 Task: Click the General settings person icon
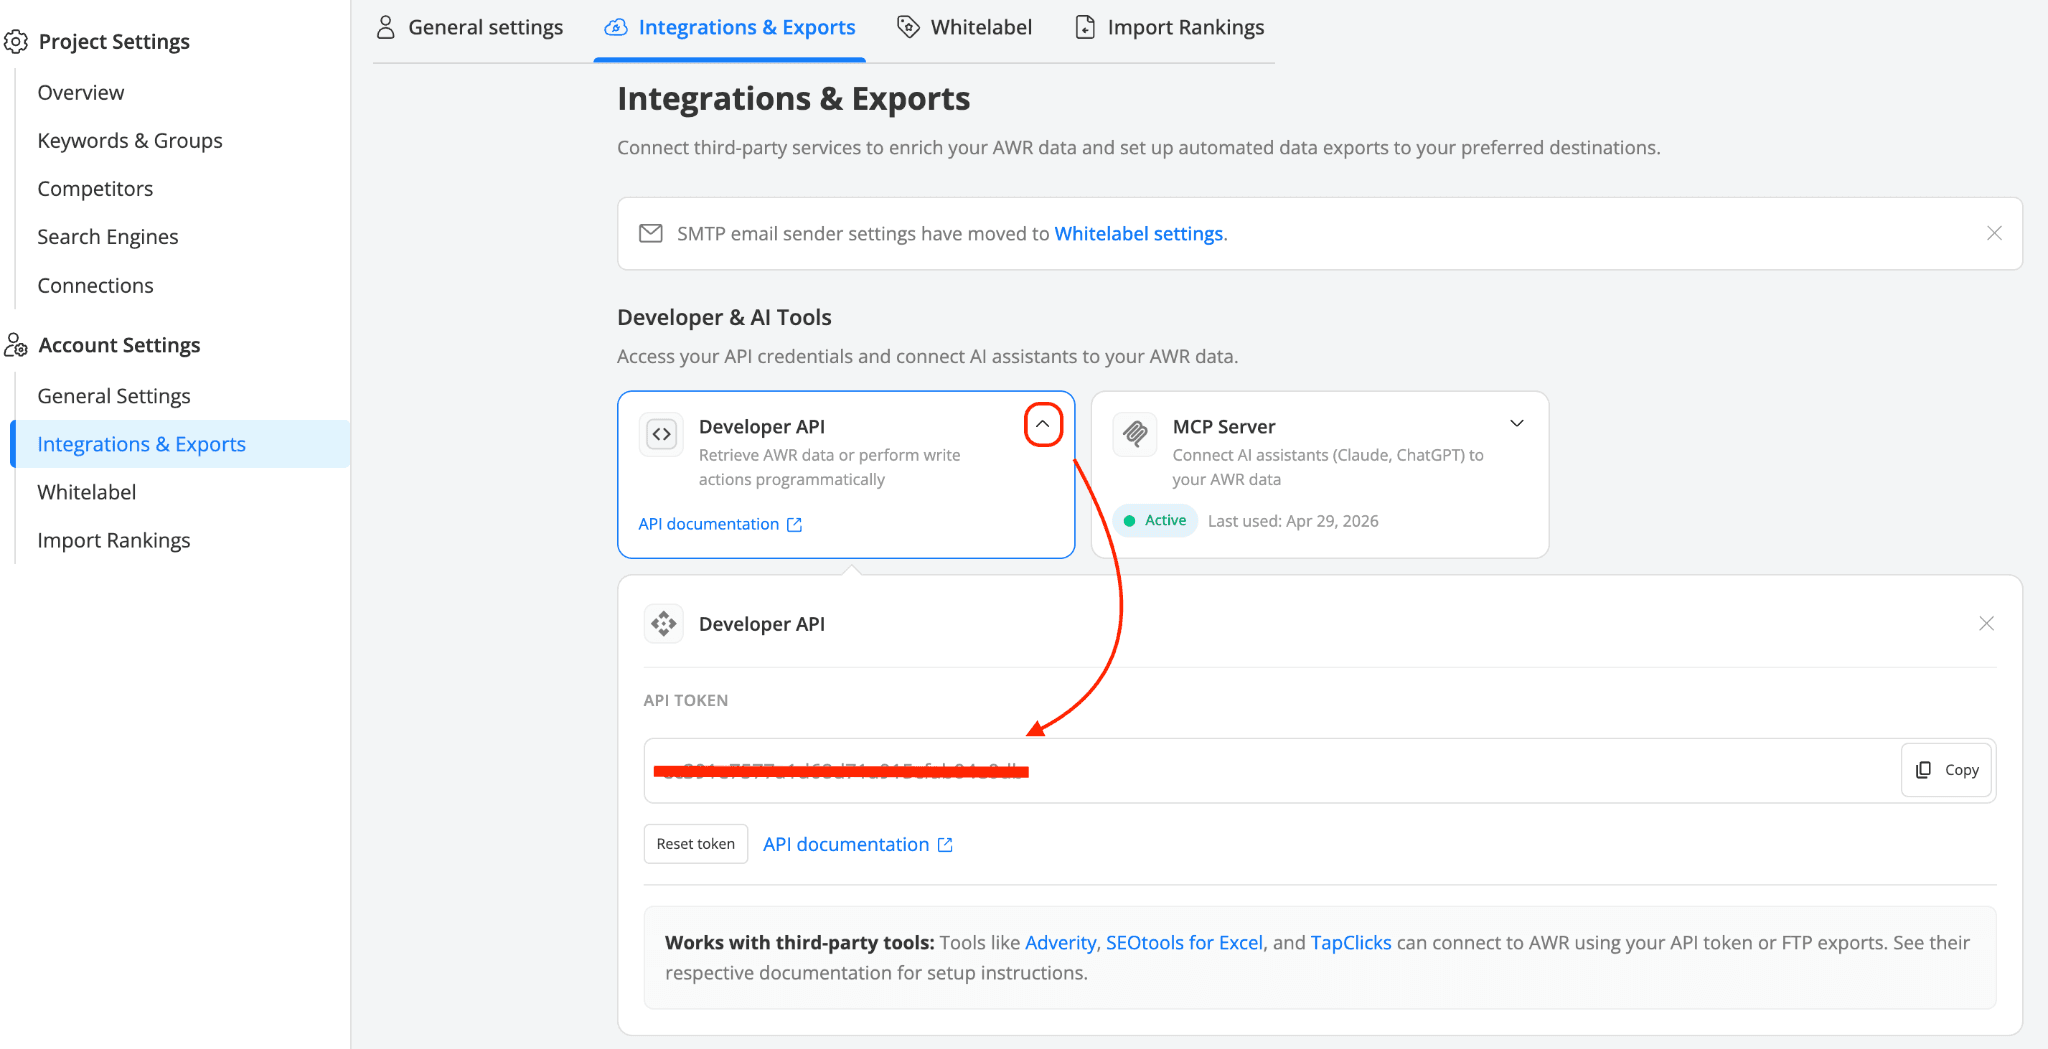(x=385, y=27)
